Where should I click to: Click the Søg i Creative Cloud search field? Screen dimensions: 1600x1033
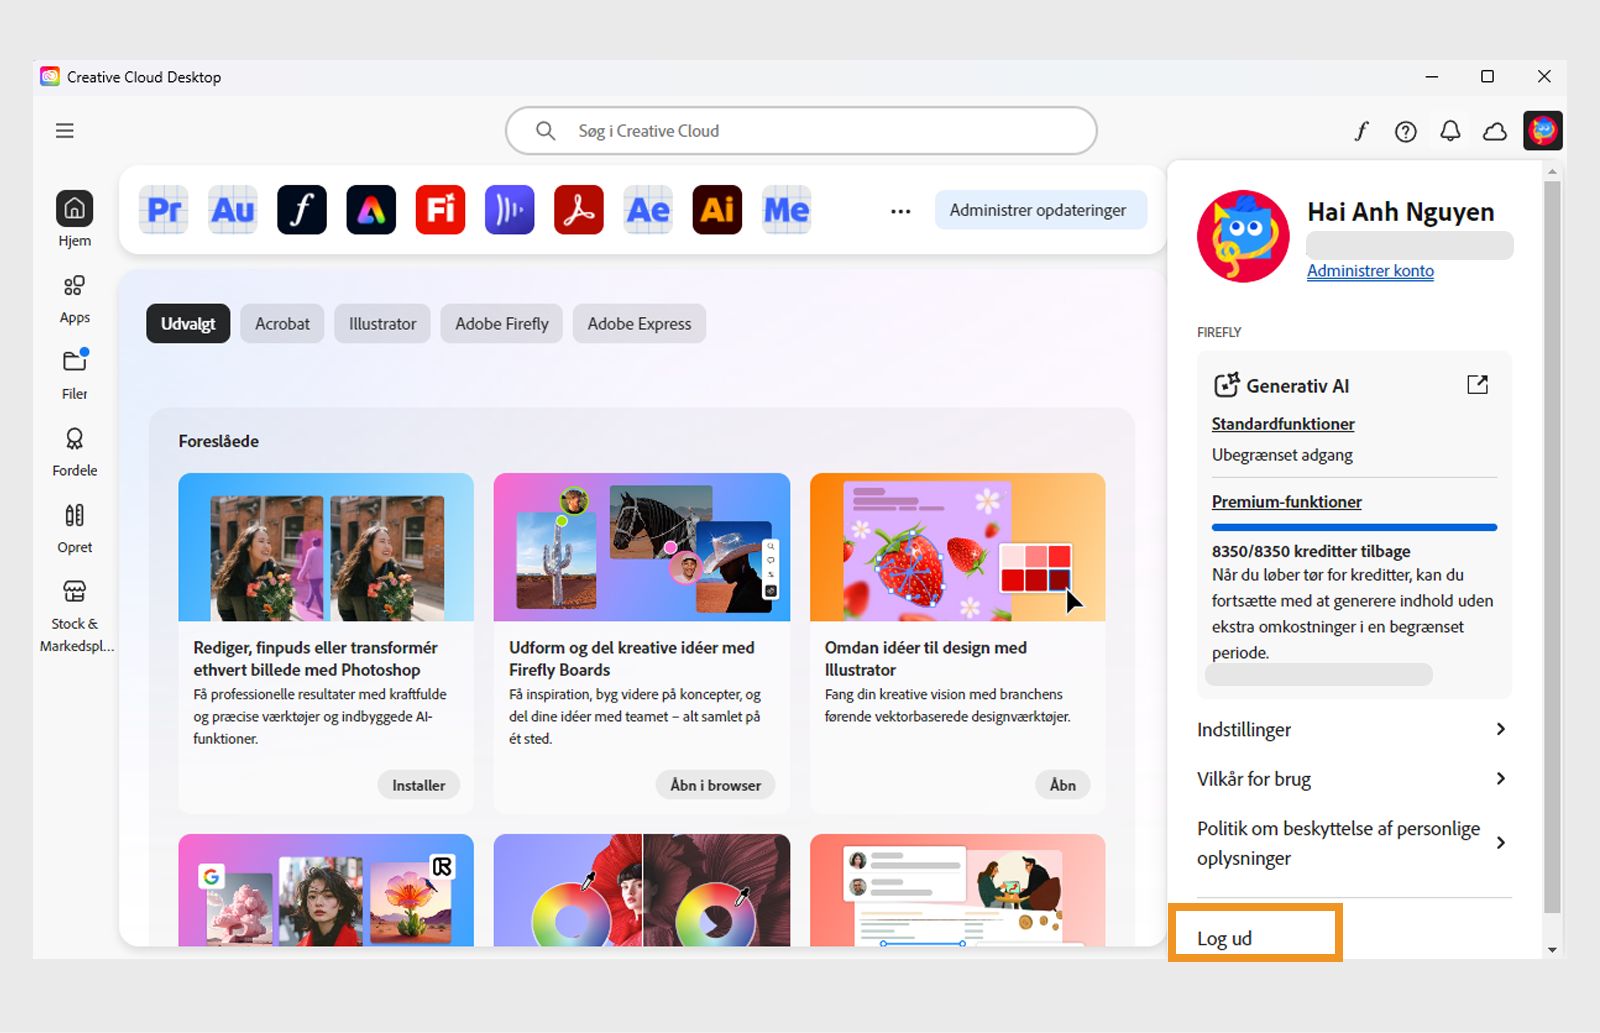tap(801, 131)
